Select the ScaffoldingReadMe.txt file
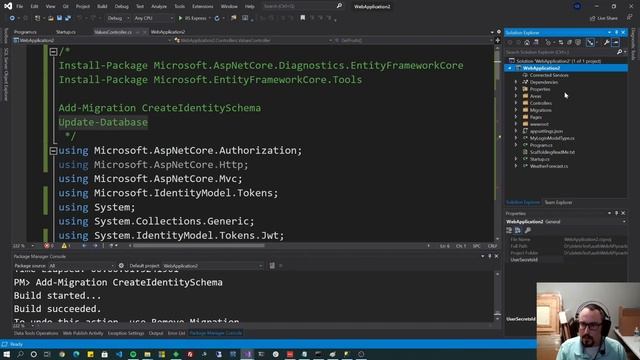640x360 pixels. [552, 152]
